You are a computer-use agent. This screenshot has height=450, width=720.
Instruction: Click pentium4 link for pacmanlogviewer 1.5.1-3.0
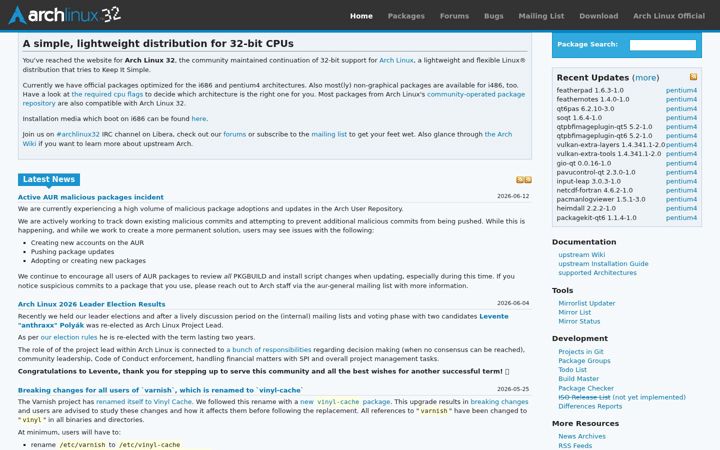(681, 199)
